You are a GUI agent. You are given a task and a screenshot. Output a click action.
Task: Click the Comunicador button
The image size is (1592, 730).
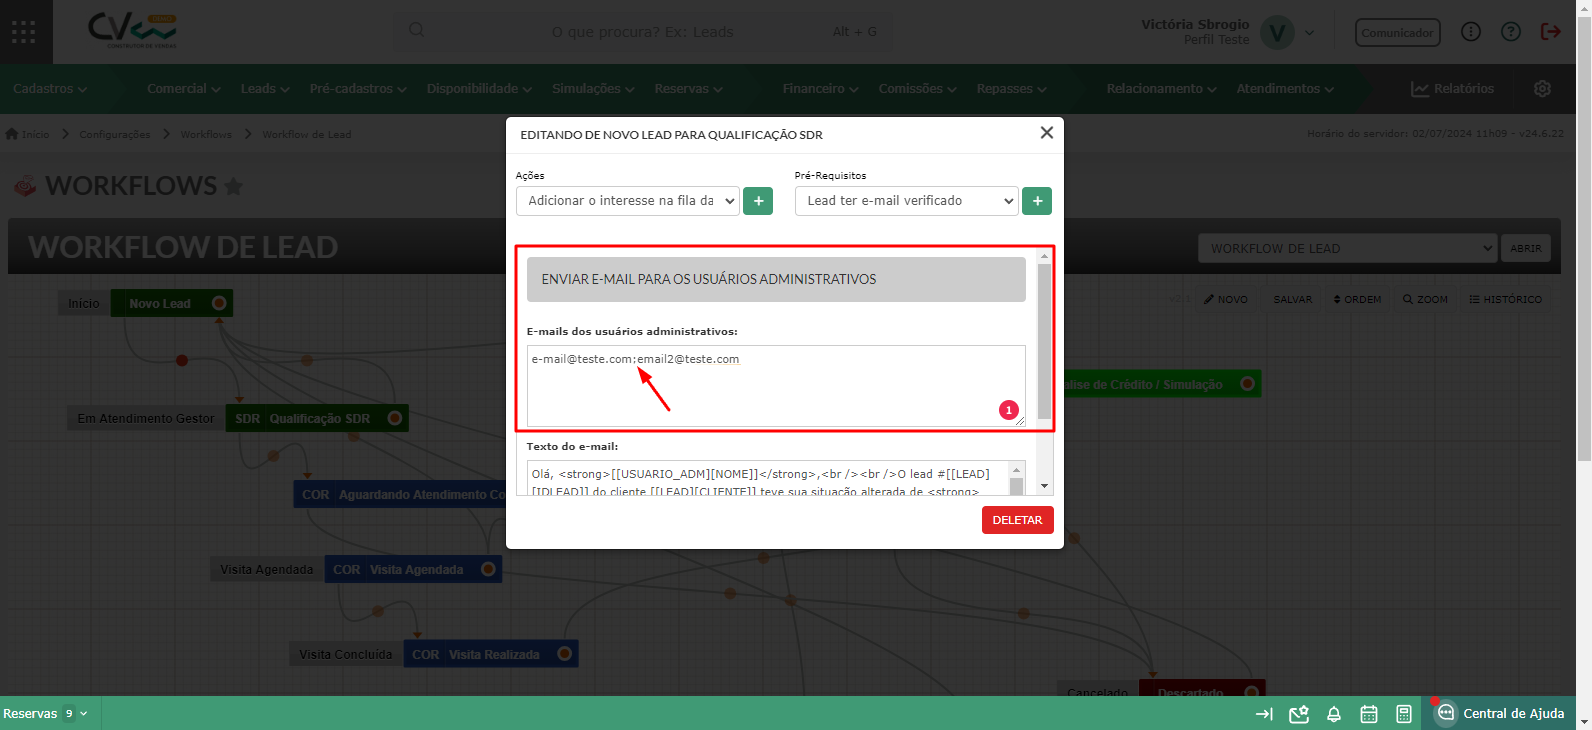coord(1398,33)
